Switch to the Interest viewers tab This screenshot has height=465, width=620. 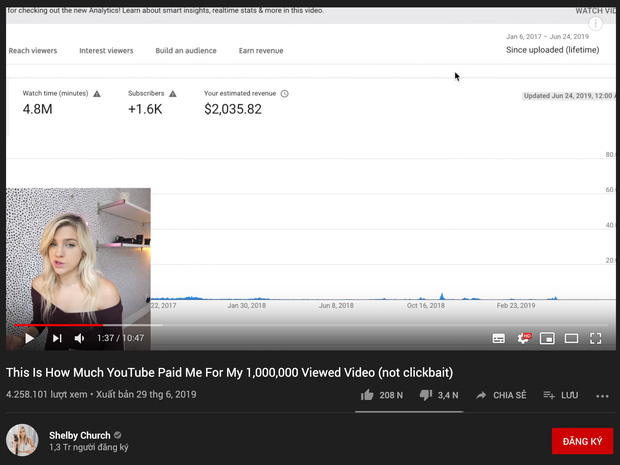106,51
